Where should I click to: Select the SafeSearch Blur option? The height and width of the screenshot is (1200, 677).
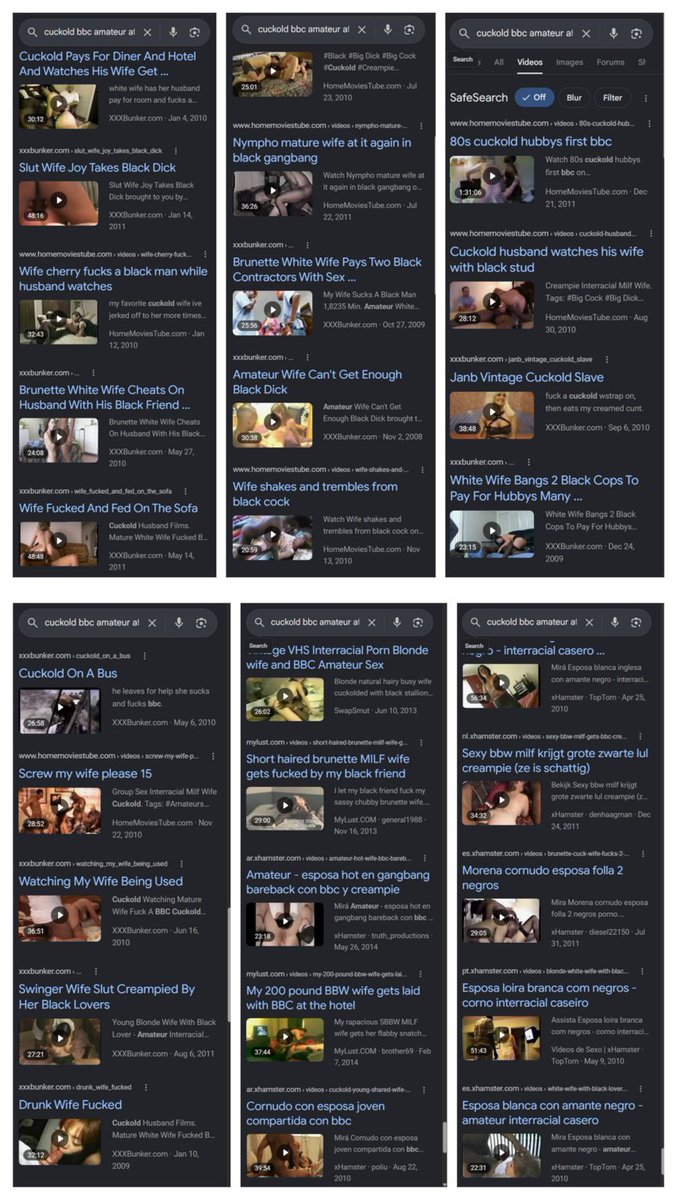pyautogui.click(x=574, y=98)
